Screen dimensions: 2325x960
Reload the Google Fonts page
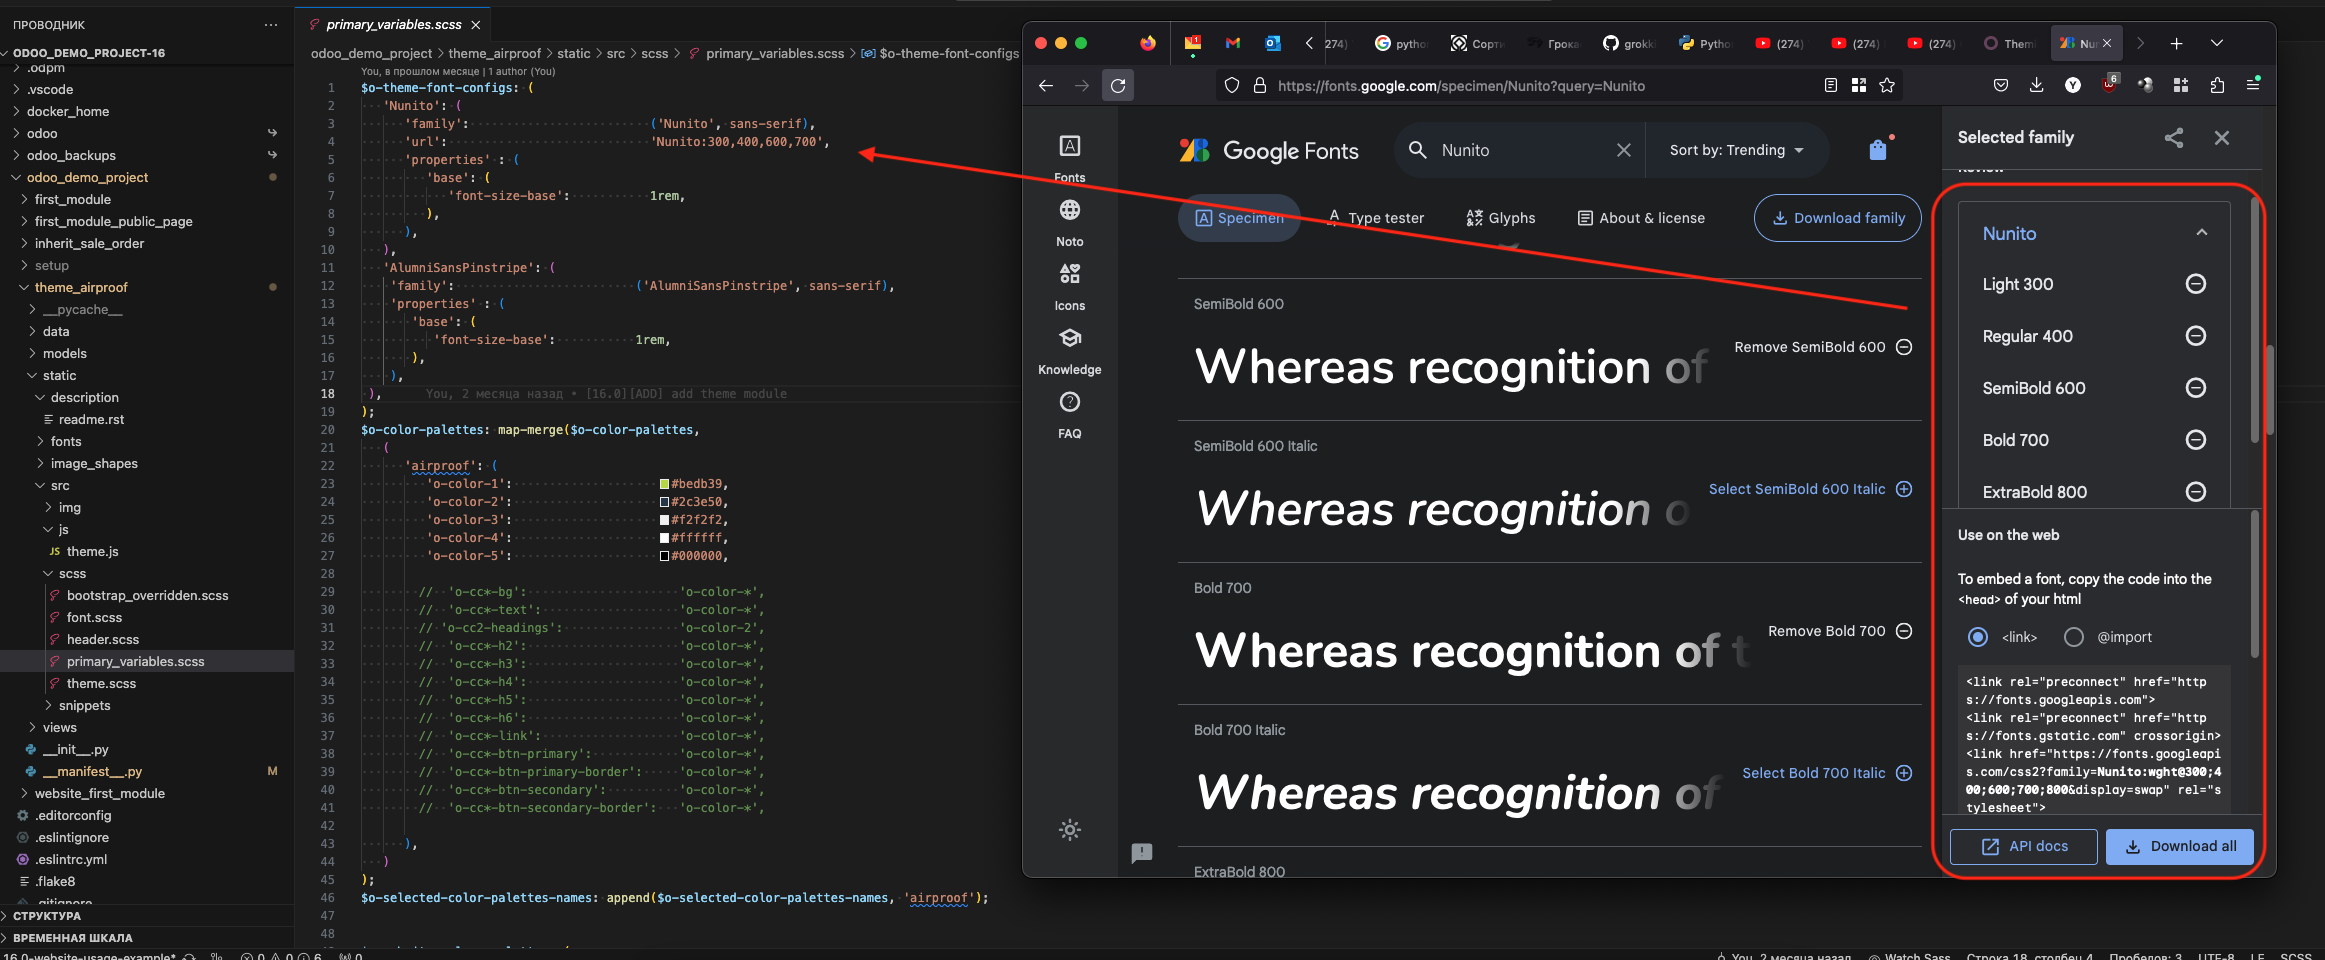(x=1118, y=86)
